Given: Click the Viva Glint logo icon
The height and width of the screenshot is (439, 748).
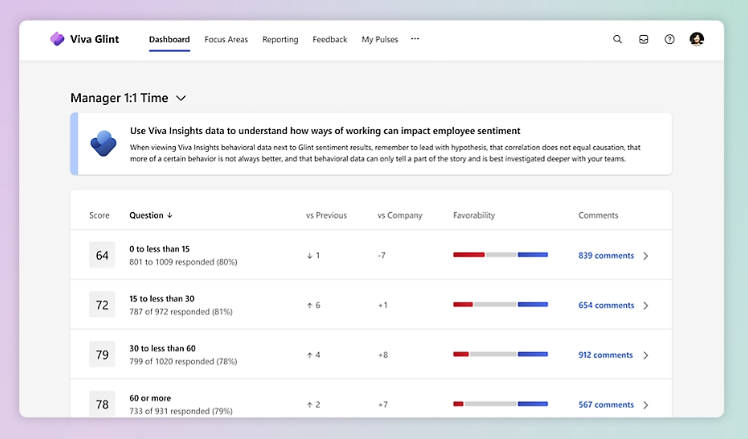Looking at the screenshot, I should click(57, 39).
